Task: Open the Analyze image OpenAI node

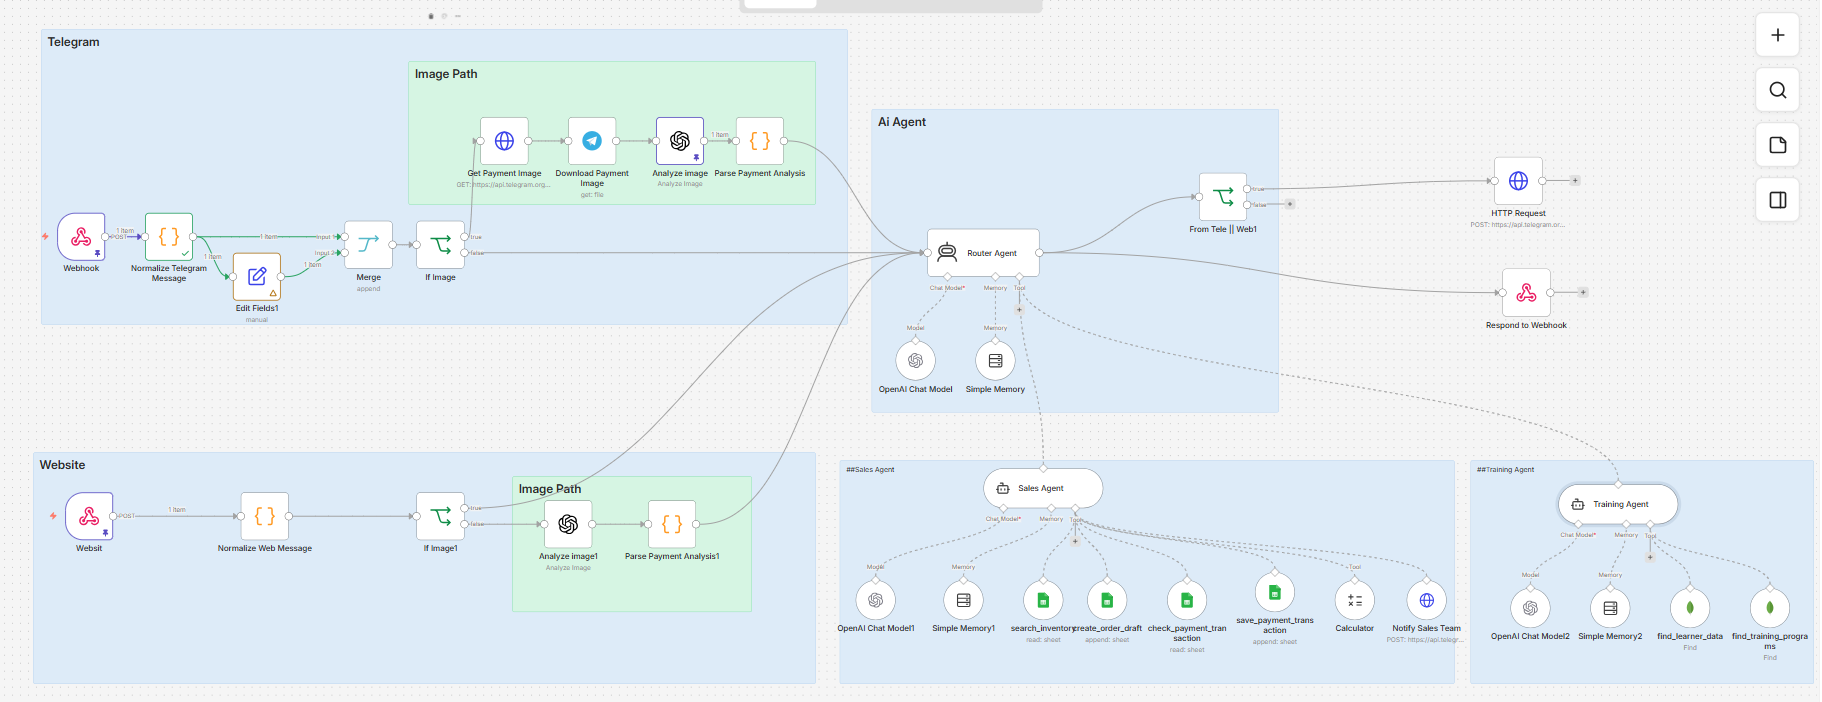Action: pos(680,141)
